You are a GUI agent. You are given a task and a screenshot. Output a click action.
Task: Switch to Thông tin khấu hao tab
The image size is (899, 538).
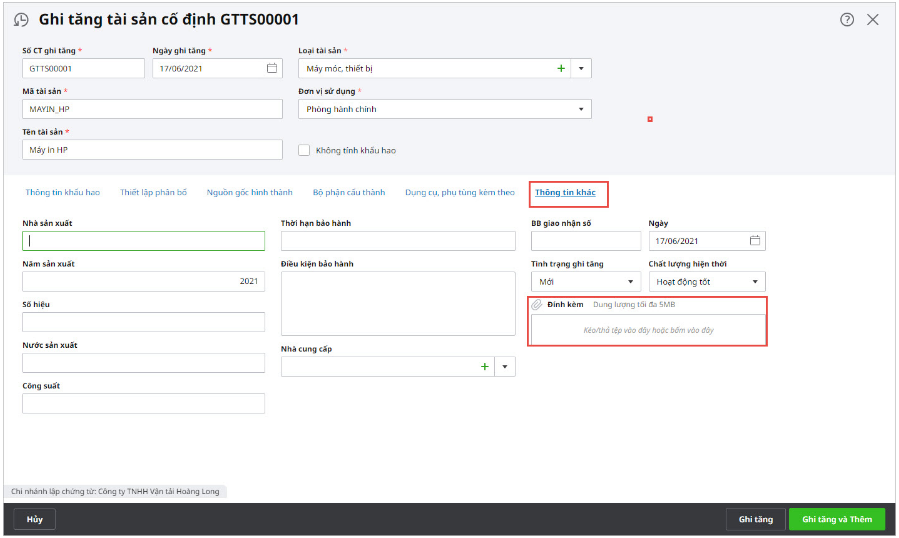tap(63, 192)
